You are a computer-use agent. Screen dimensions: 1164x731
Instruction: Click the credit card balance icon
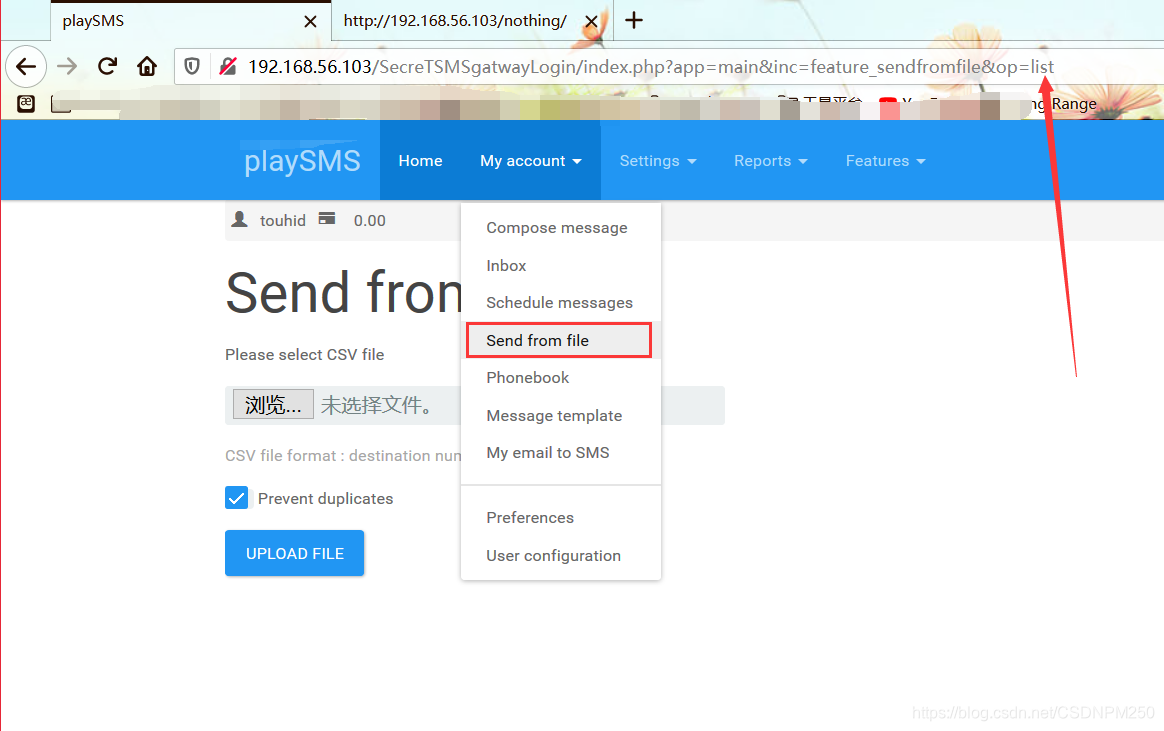327,218
